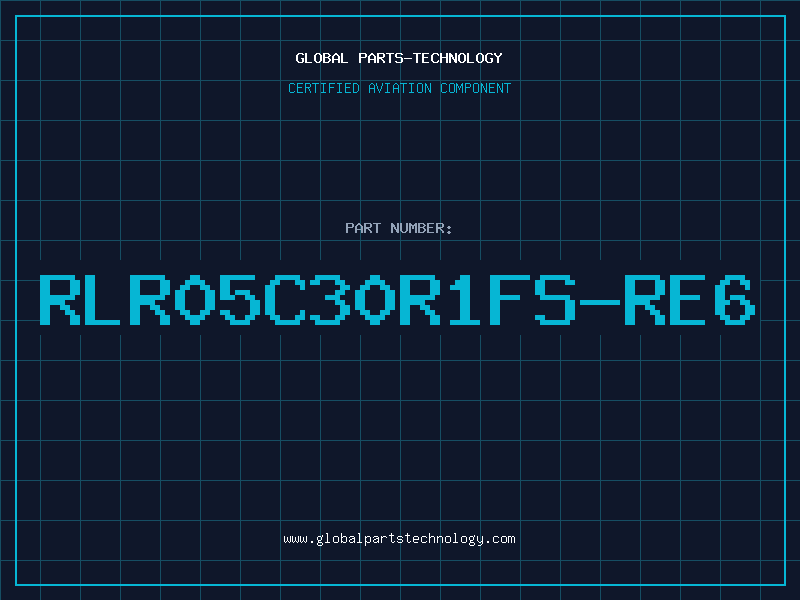Click the dash in the part number
The height and width of the screenshot is (600, 800).
tap(600, 303)
